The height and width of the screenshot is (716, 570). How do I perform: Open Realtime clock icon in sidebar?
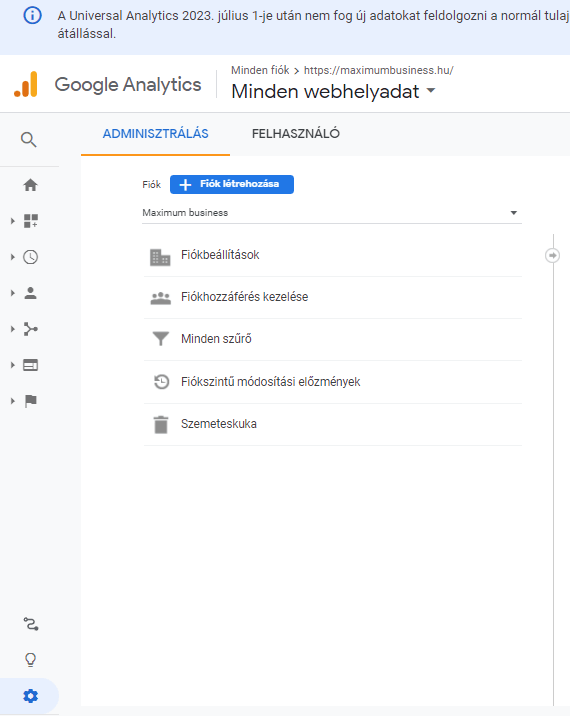31,257
